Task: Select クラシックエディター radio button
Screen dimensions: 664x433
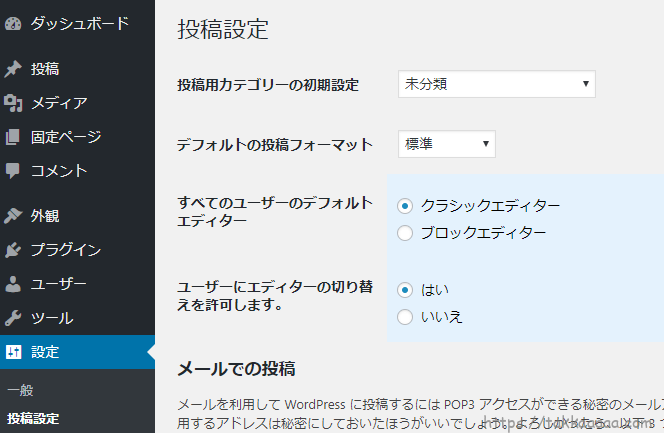Action: click(405, 206)
